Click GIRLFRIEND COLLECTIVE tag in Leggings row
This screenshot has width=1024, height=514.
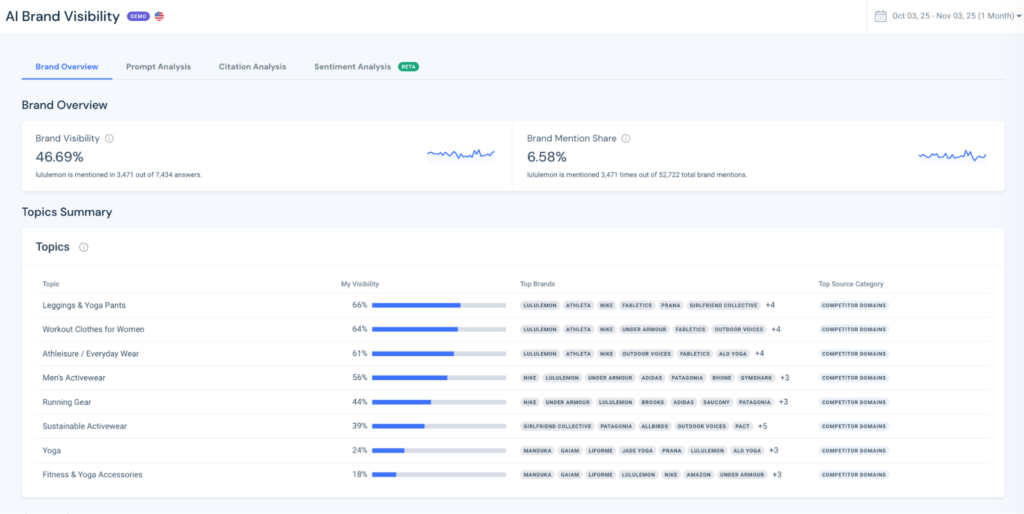724,305
